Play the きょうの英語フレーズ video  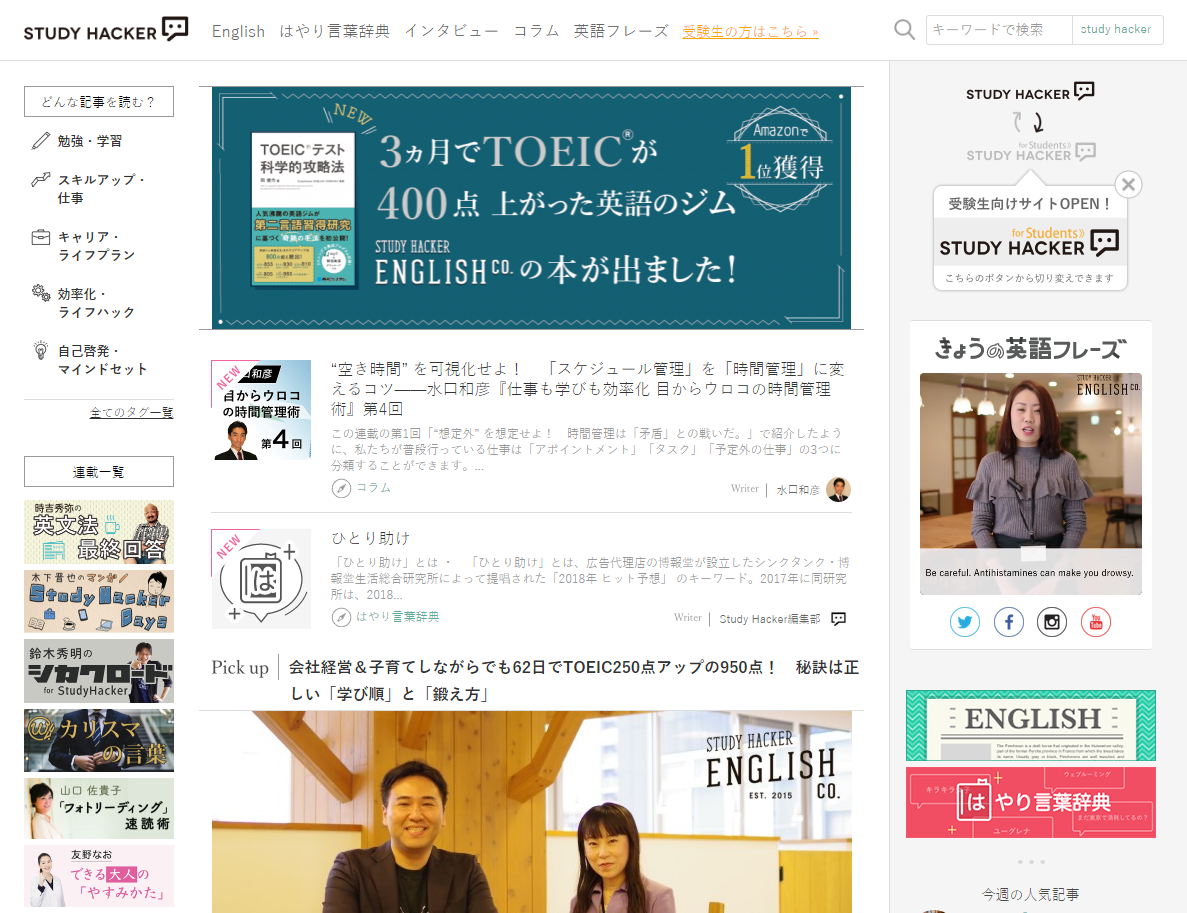pos(1030,483)
